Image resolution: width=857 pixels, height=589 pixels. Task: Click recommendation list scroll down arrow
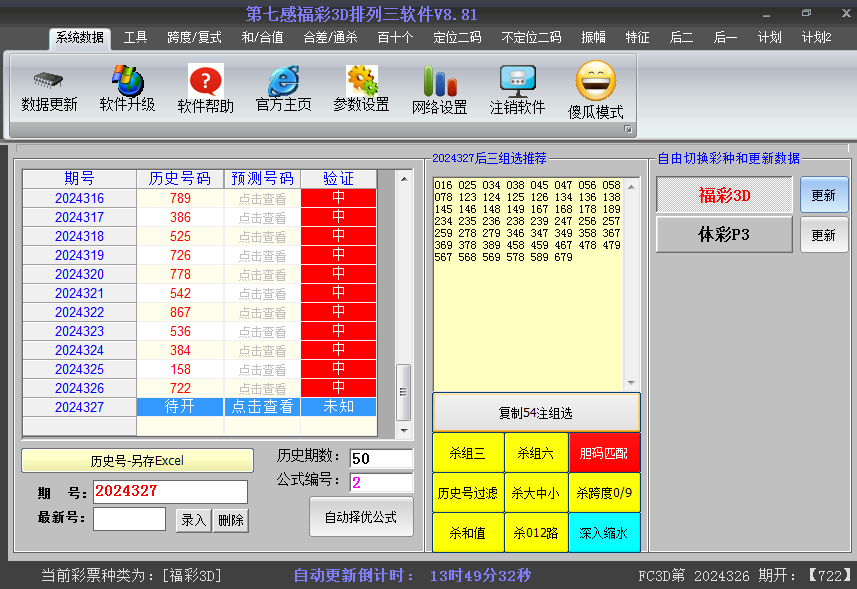click(x=631, y=382)
